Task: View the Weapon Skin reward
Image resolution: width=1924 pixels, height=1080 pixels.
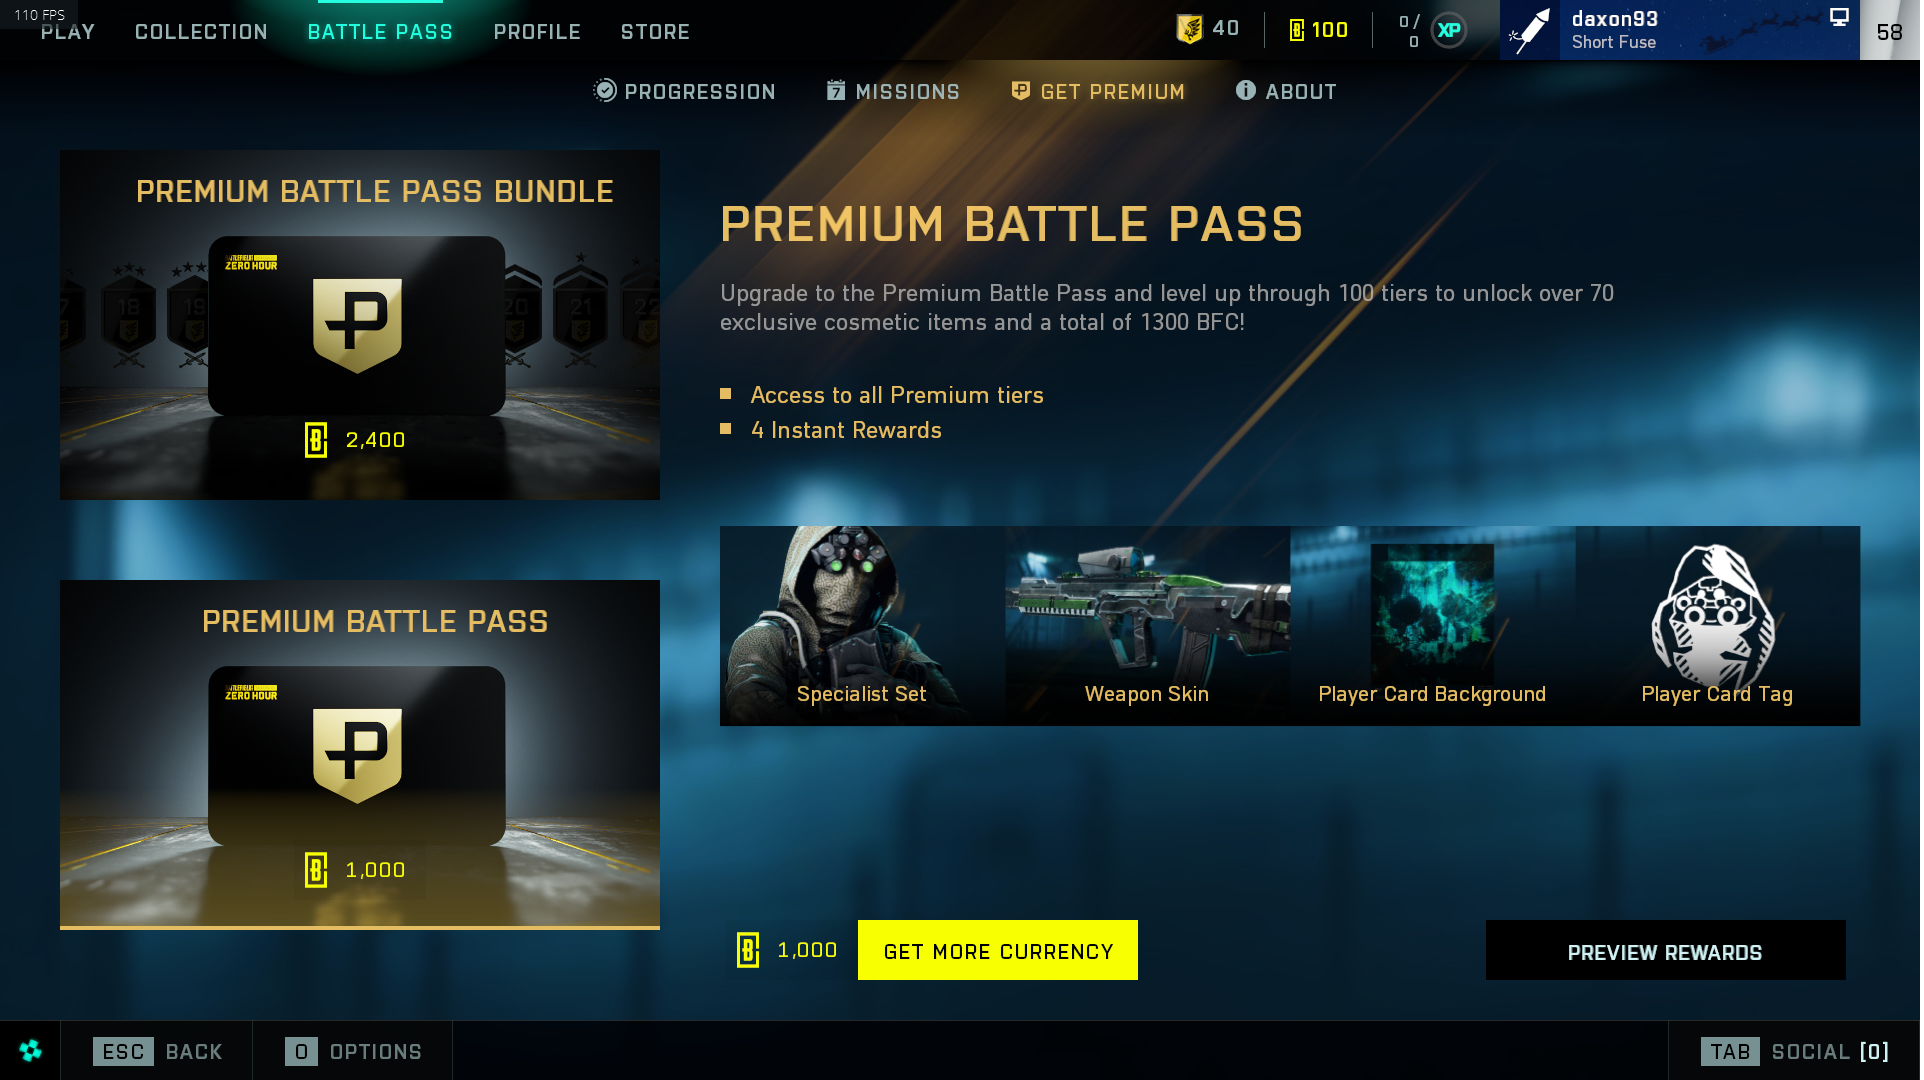Action: [1147, 626]
